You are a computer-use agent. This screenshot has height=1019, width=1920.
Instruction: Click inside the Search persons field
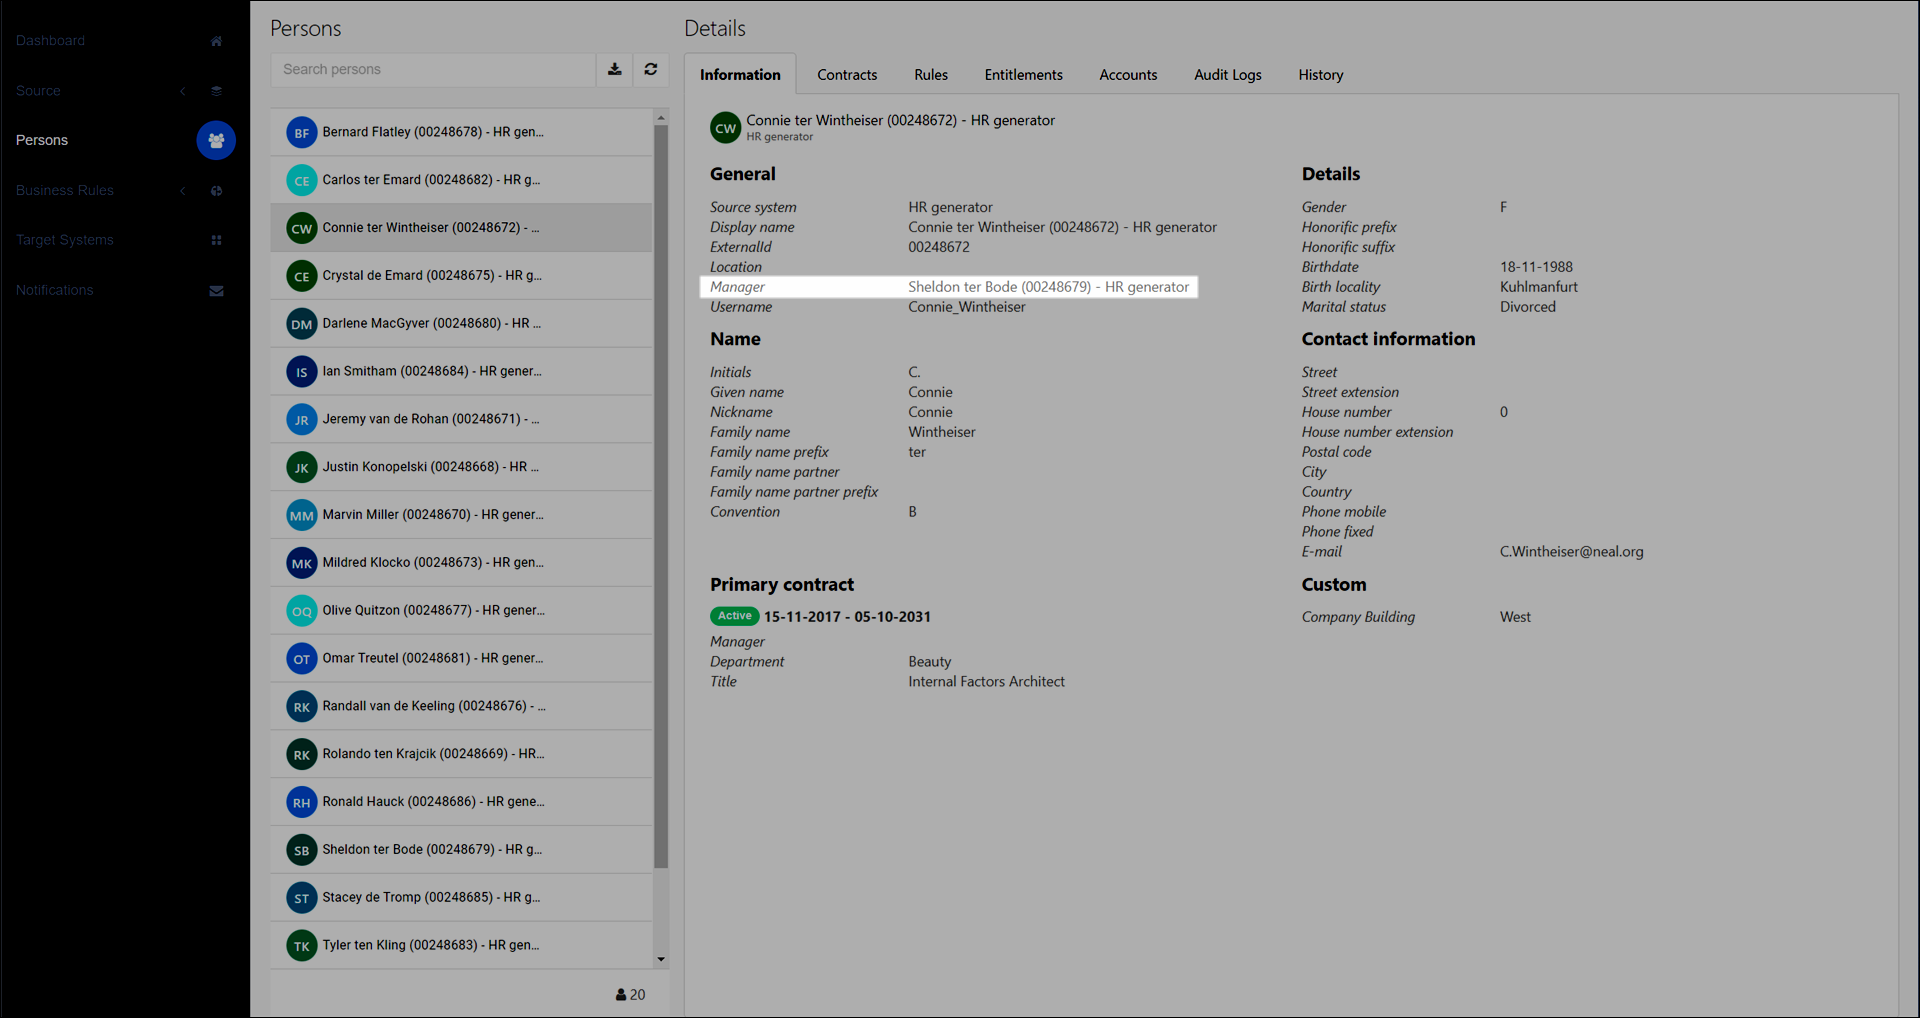pyautogui.click(x=433, y=69)
